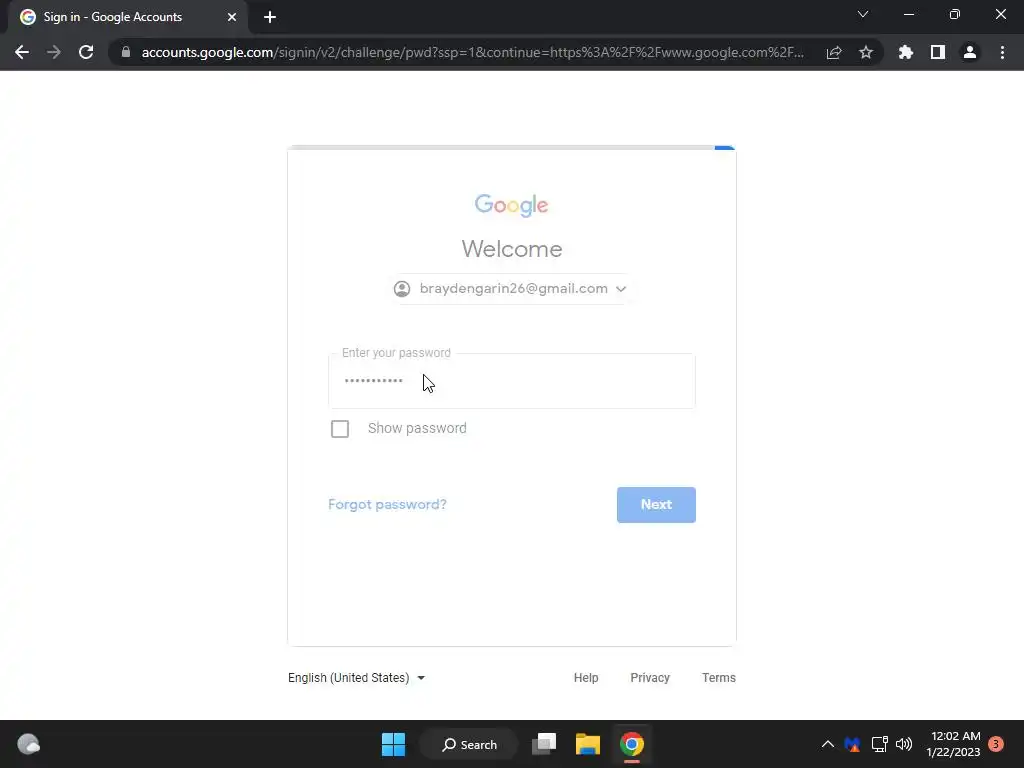Click the Google logo on the card

click(x=511, y=205)
